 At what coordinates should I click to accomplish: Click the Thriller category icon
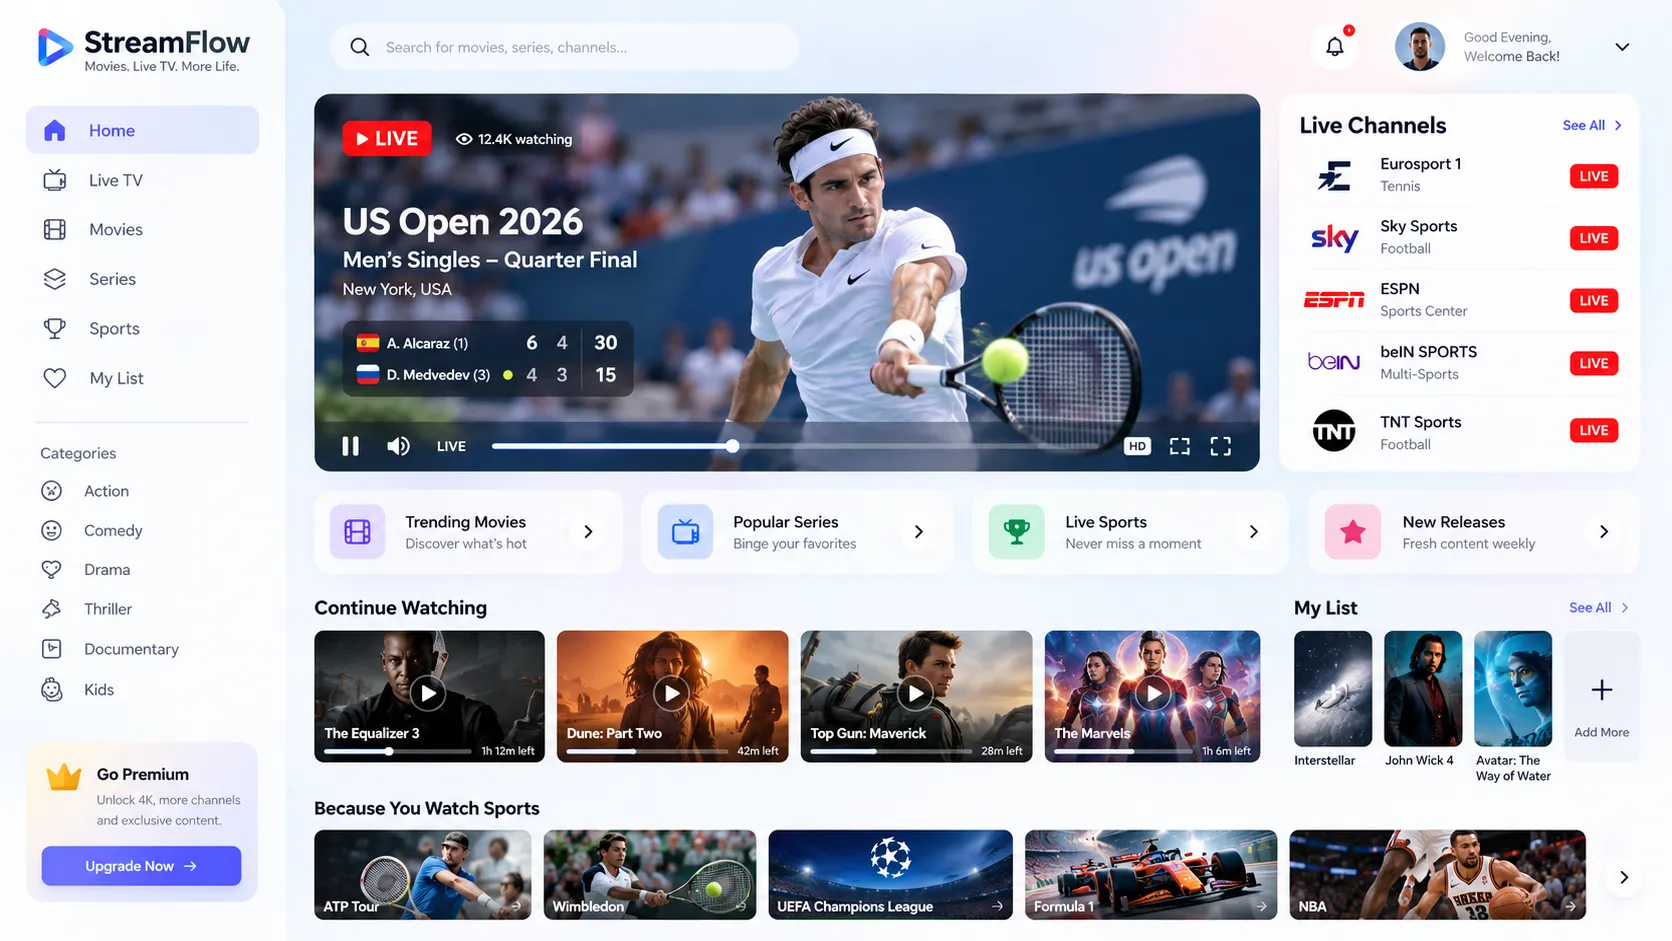pos(52,609)
